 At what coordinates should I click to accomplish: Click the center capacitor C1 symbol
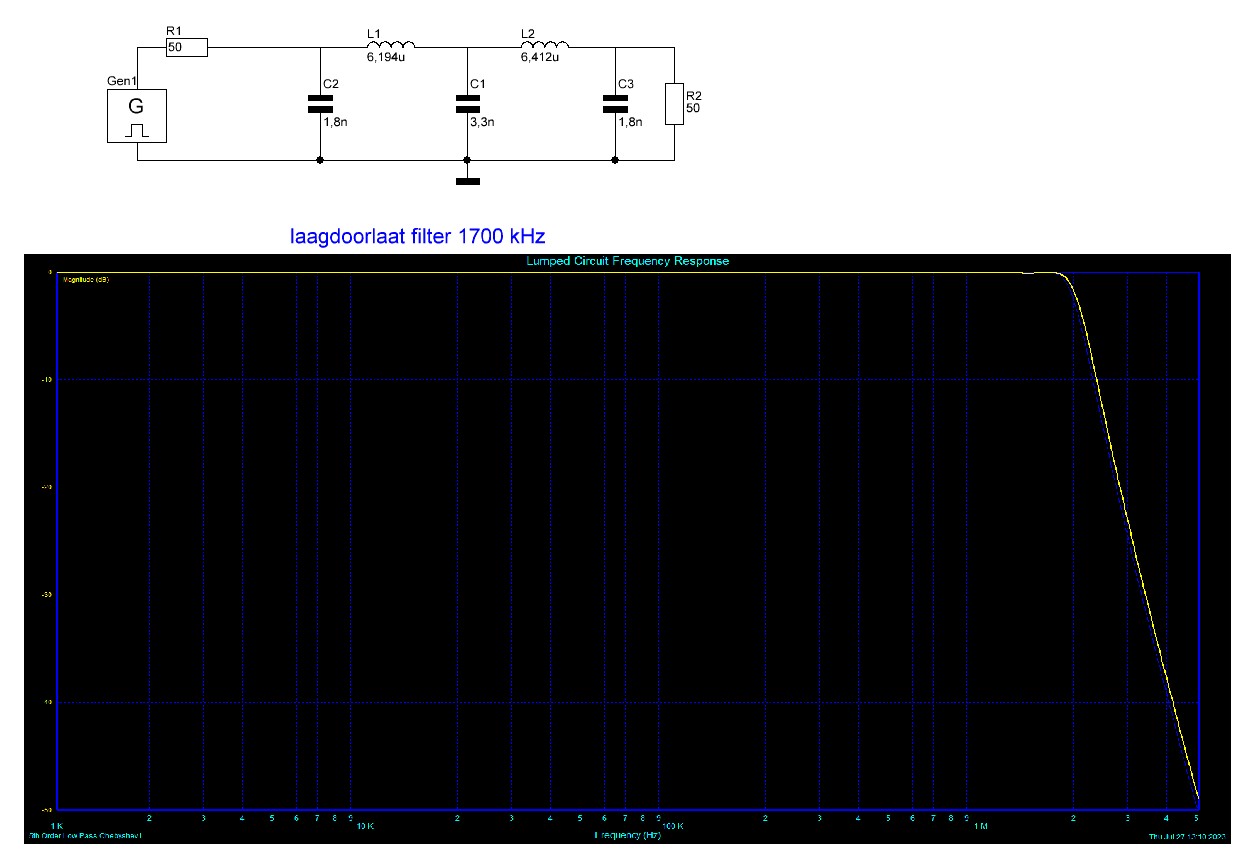[x=467, y=103]
